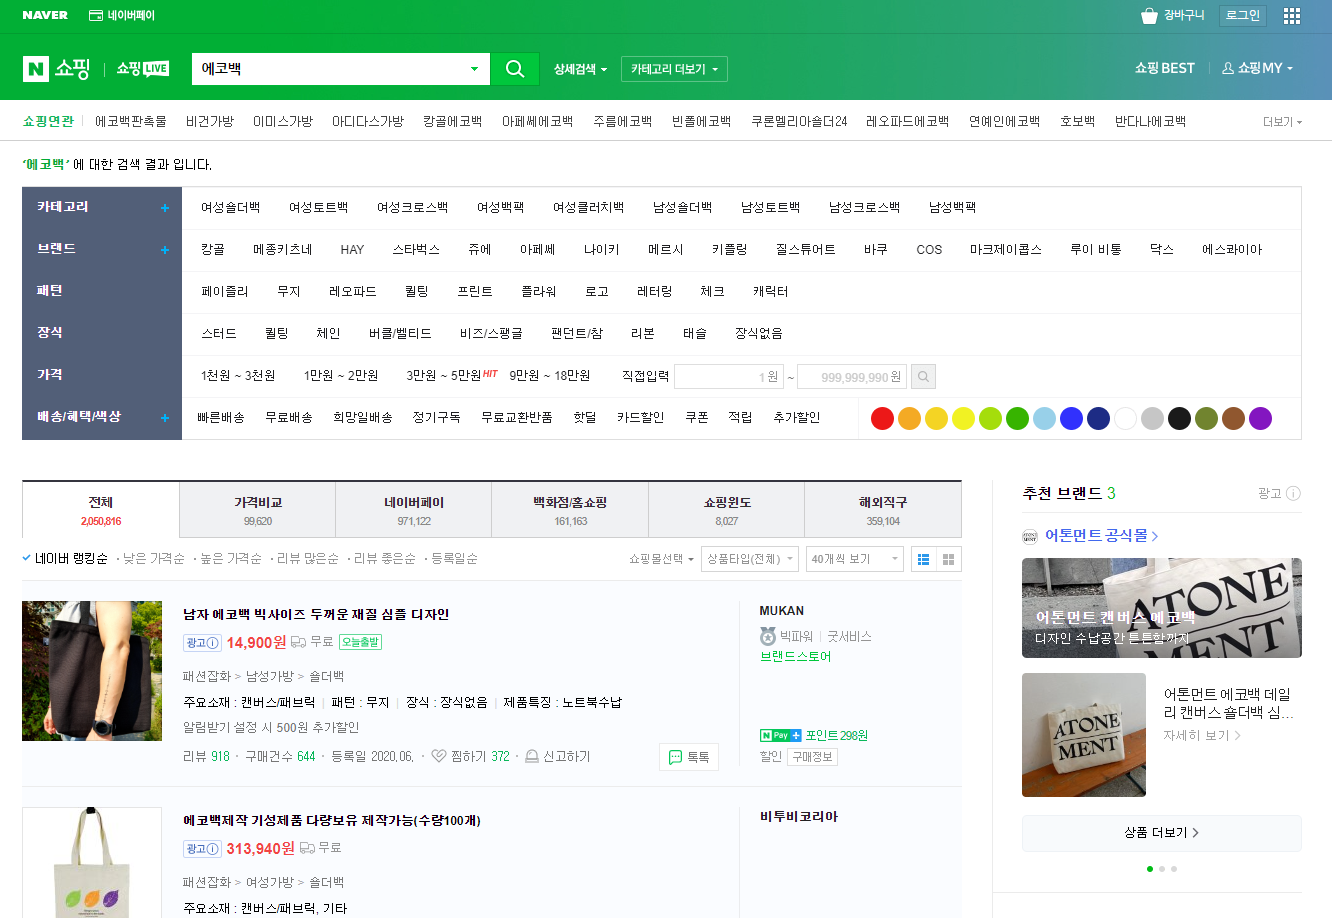Toggle 무료배송 filter

pos(289,418)
